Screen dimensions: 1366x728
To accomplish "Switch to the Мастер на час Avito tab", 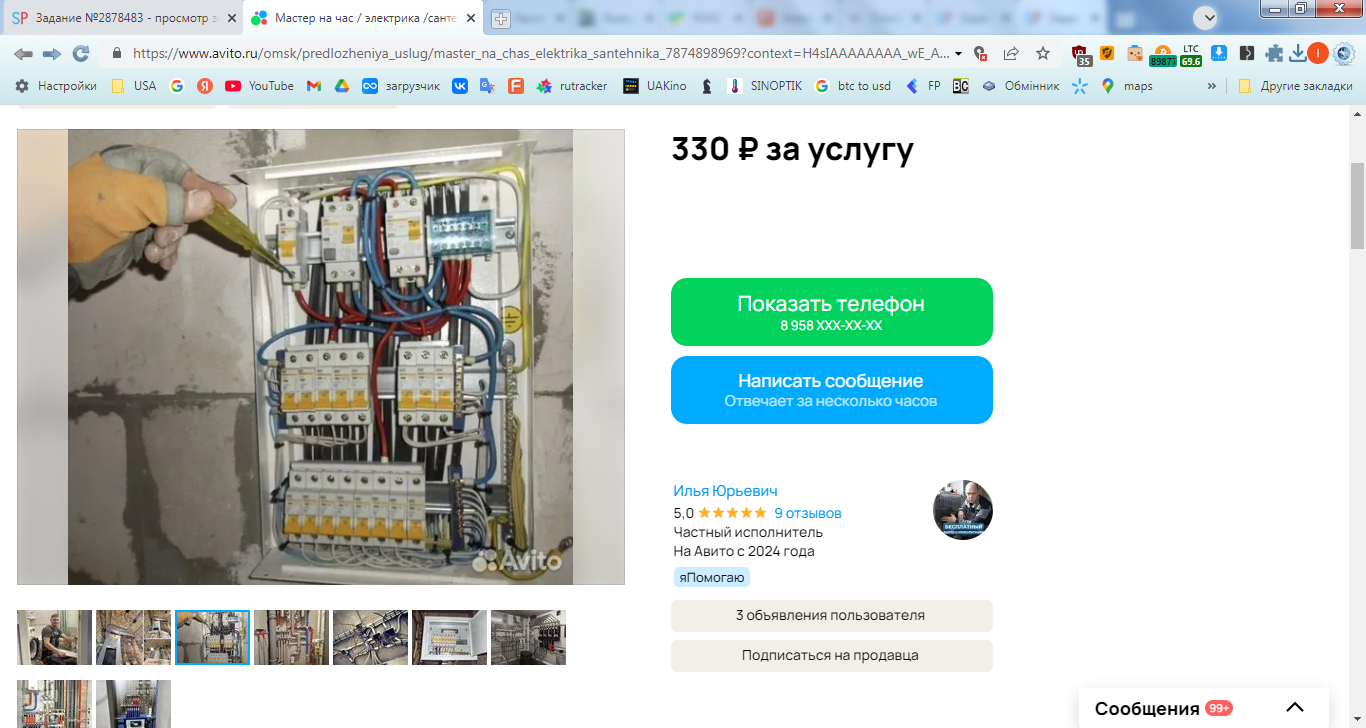I will pyautogui.click(x=361, y=18).
